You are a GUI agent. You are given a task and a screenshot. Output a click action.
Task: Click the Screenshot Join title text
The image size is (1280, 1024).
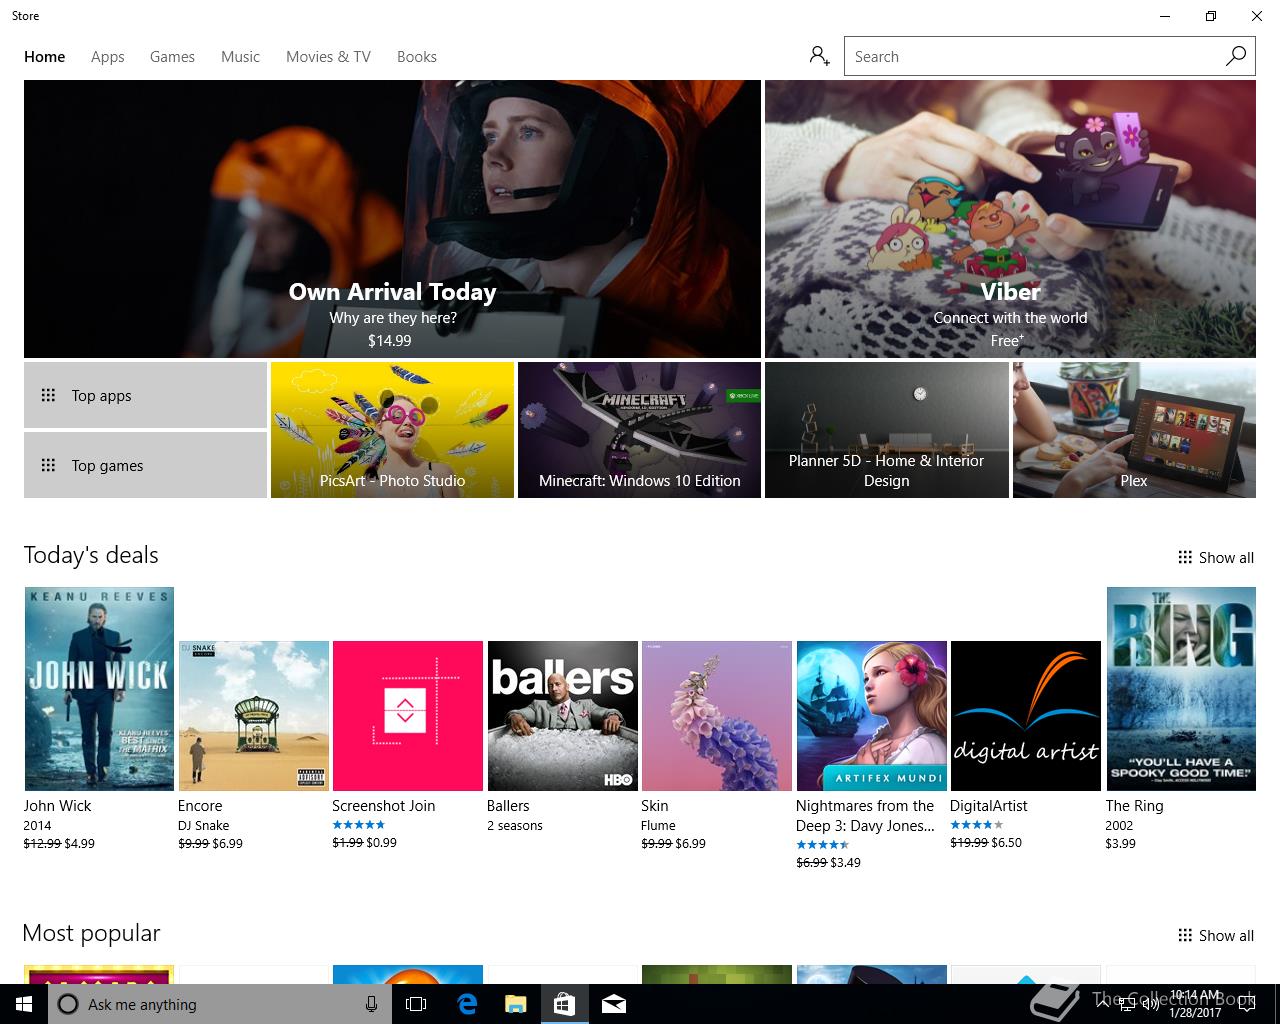[x=383, y=806]
